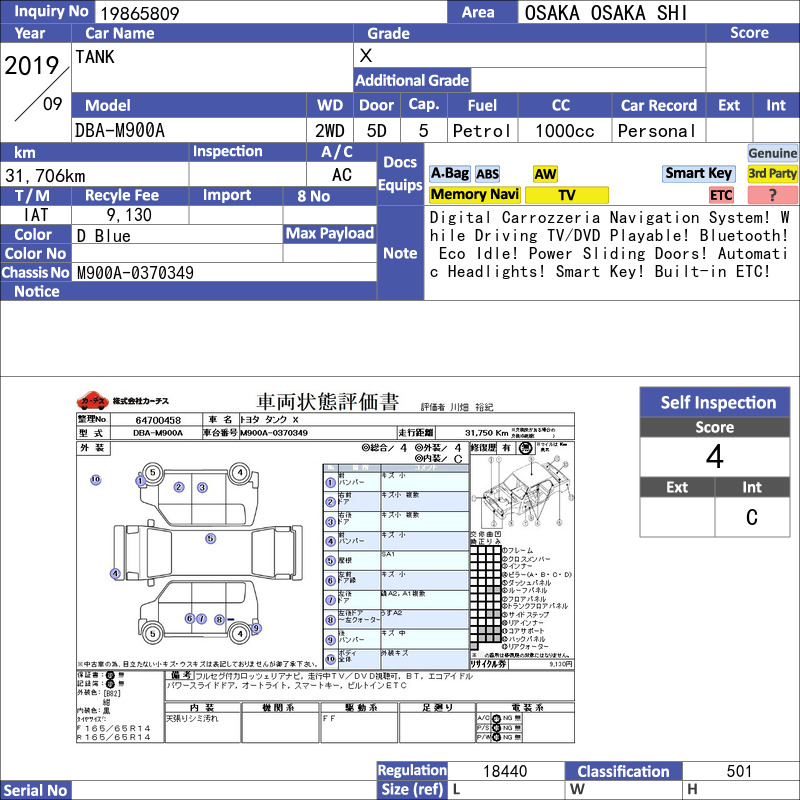800x800 pixels.
Task: Select car name TANK
Action: click(95, 57)
